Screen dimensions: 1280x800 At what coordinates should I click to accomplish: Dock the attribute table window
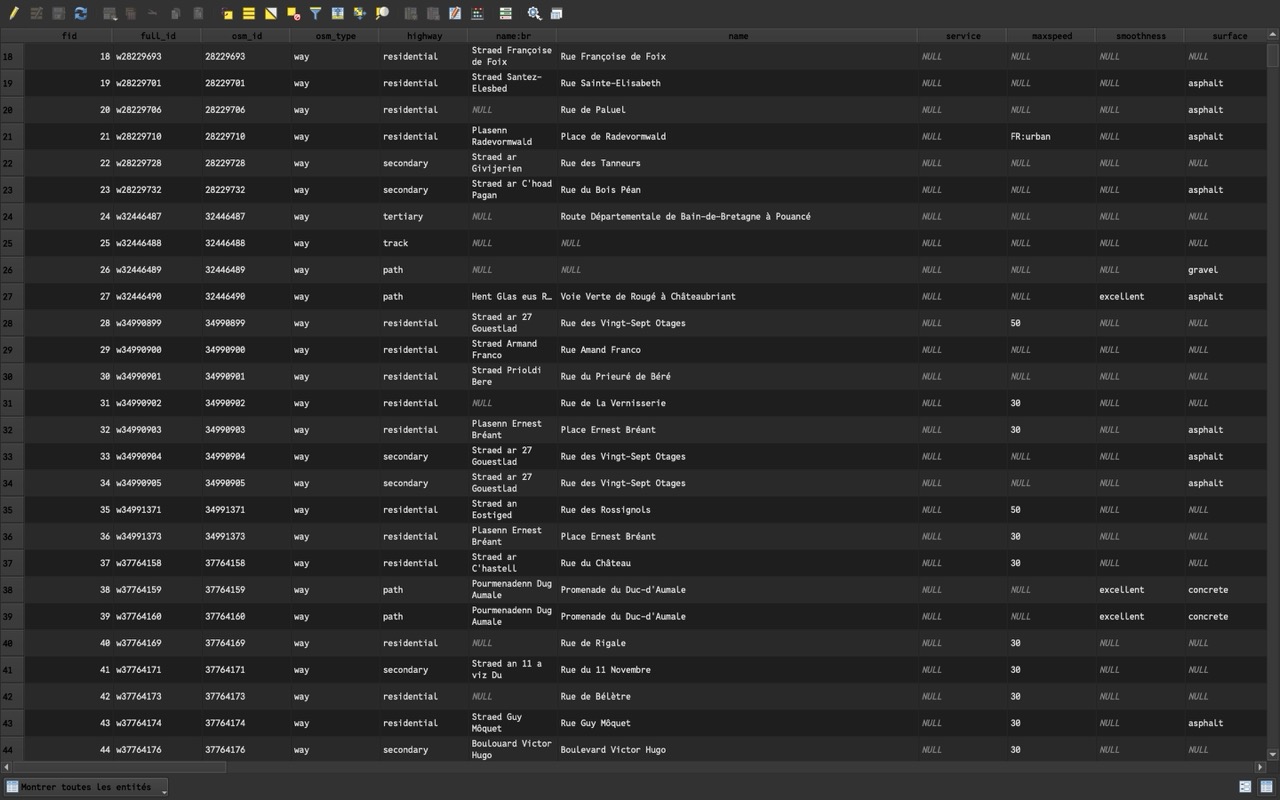[556, 14]
